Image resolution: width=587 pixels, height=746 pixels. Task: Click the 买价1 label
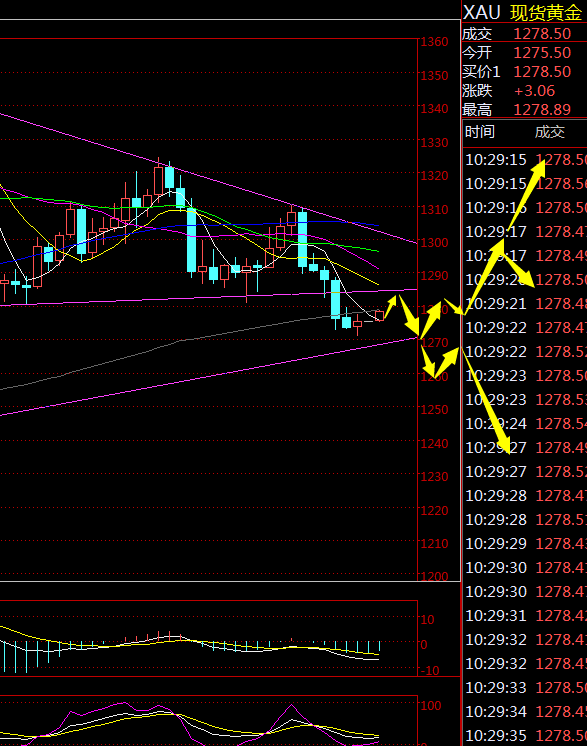481,72
